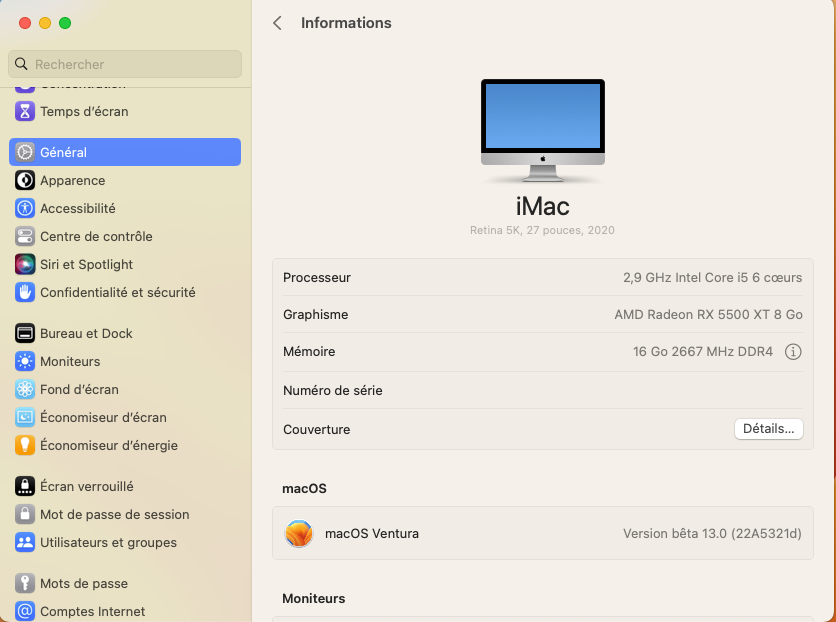Click Mot de passe de session icon
Image resolution: width=836 pixels, height=622 pixels.
[25, 514]
